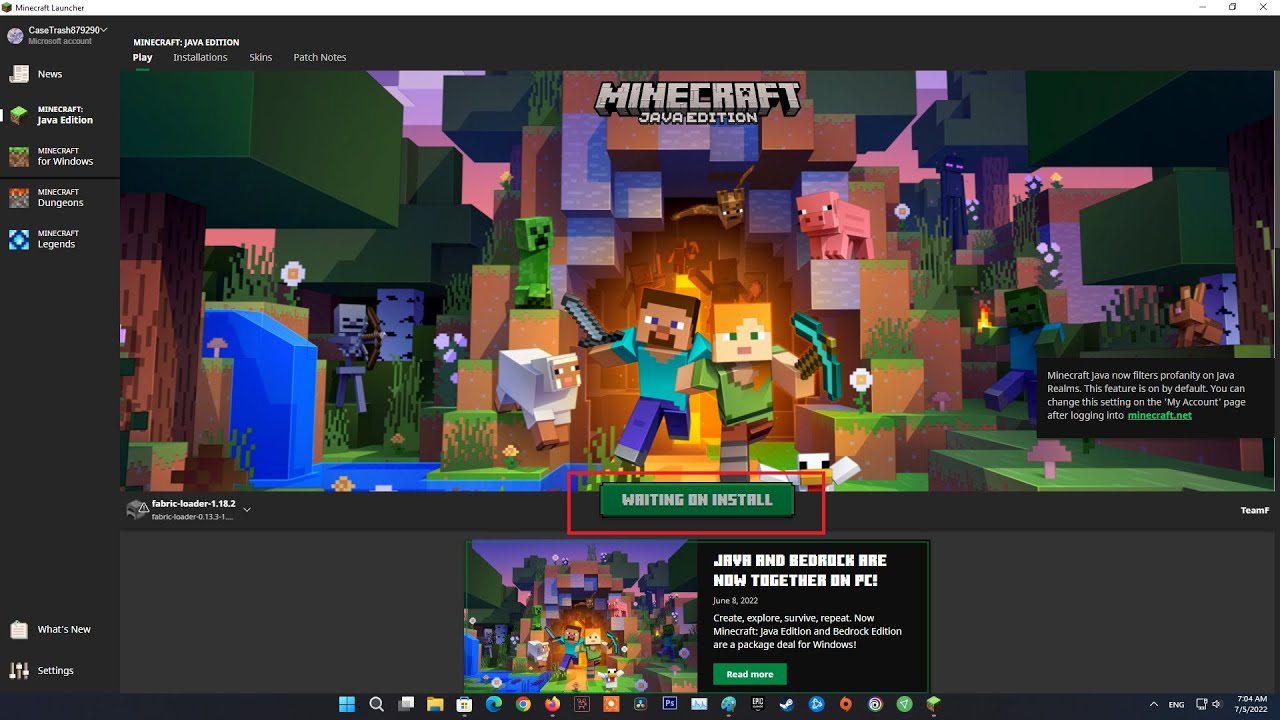Click the fabric-loader installation furnace icon
The width and height of the screenshot is (1280, 720).
(x=137, y=510)
